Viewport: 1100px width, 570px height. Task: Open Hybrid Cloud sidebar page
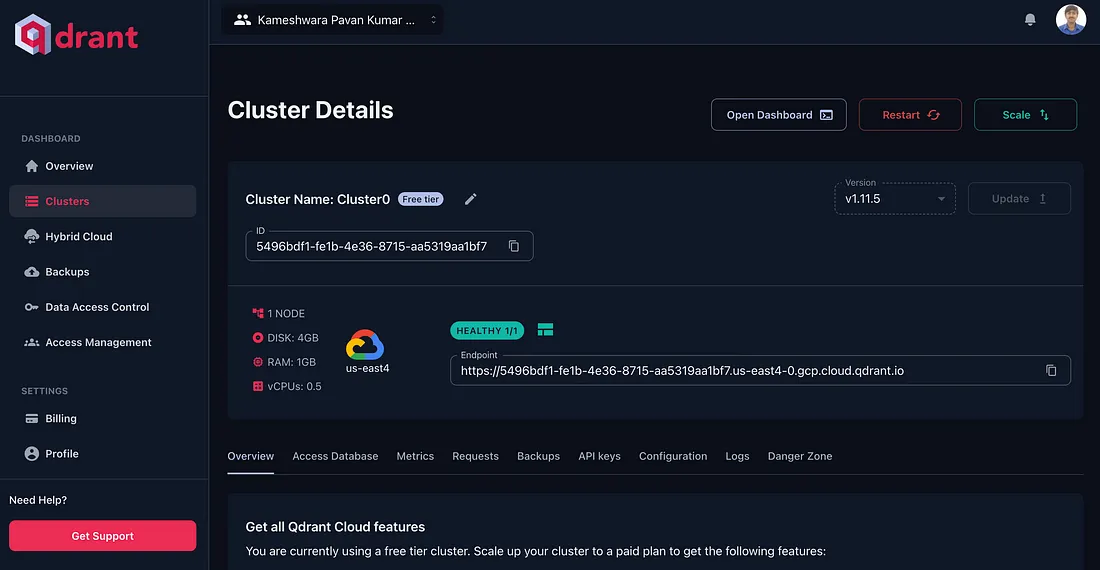tap(102, 236)
